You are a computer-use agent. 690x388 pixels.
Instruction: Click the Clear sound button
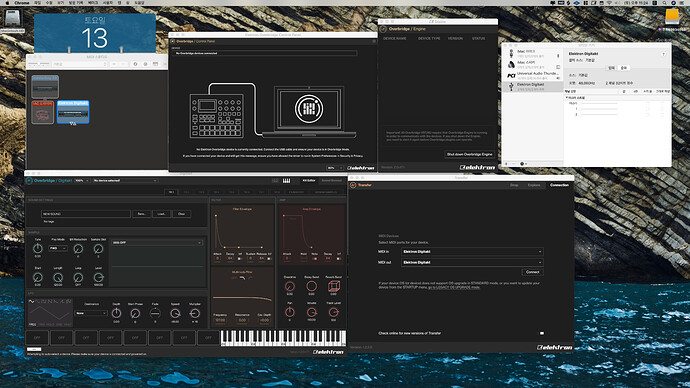click(x=181, y=214)
